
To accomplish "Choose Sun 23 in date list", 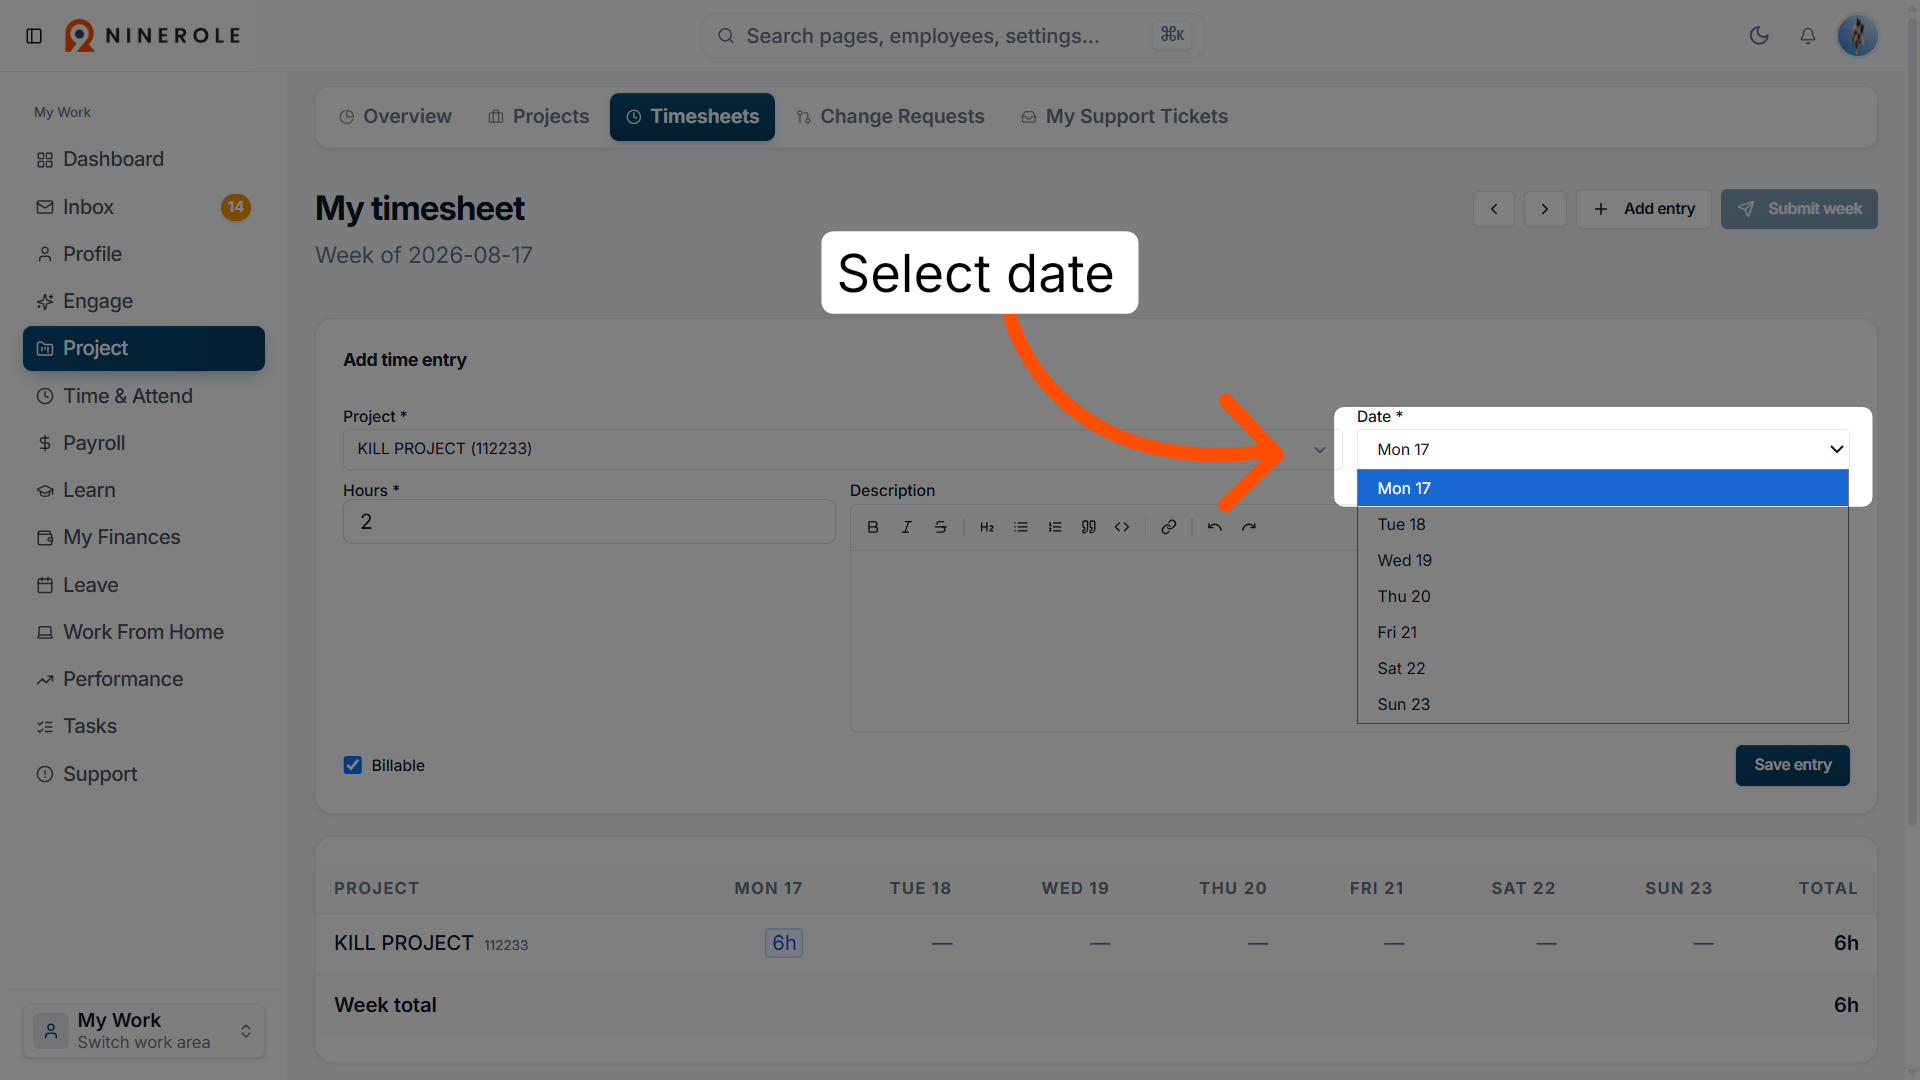I will coord(1603,704).
